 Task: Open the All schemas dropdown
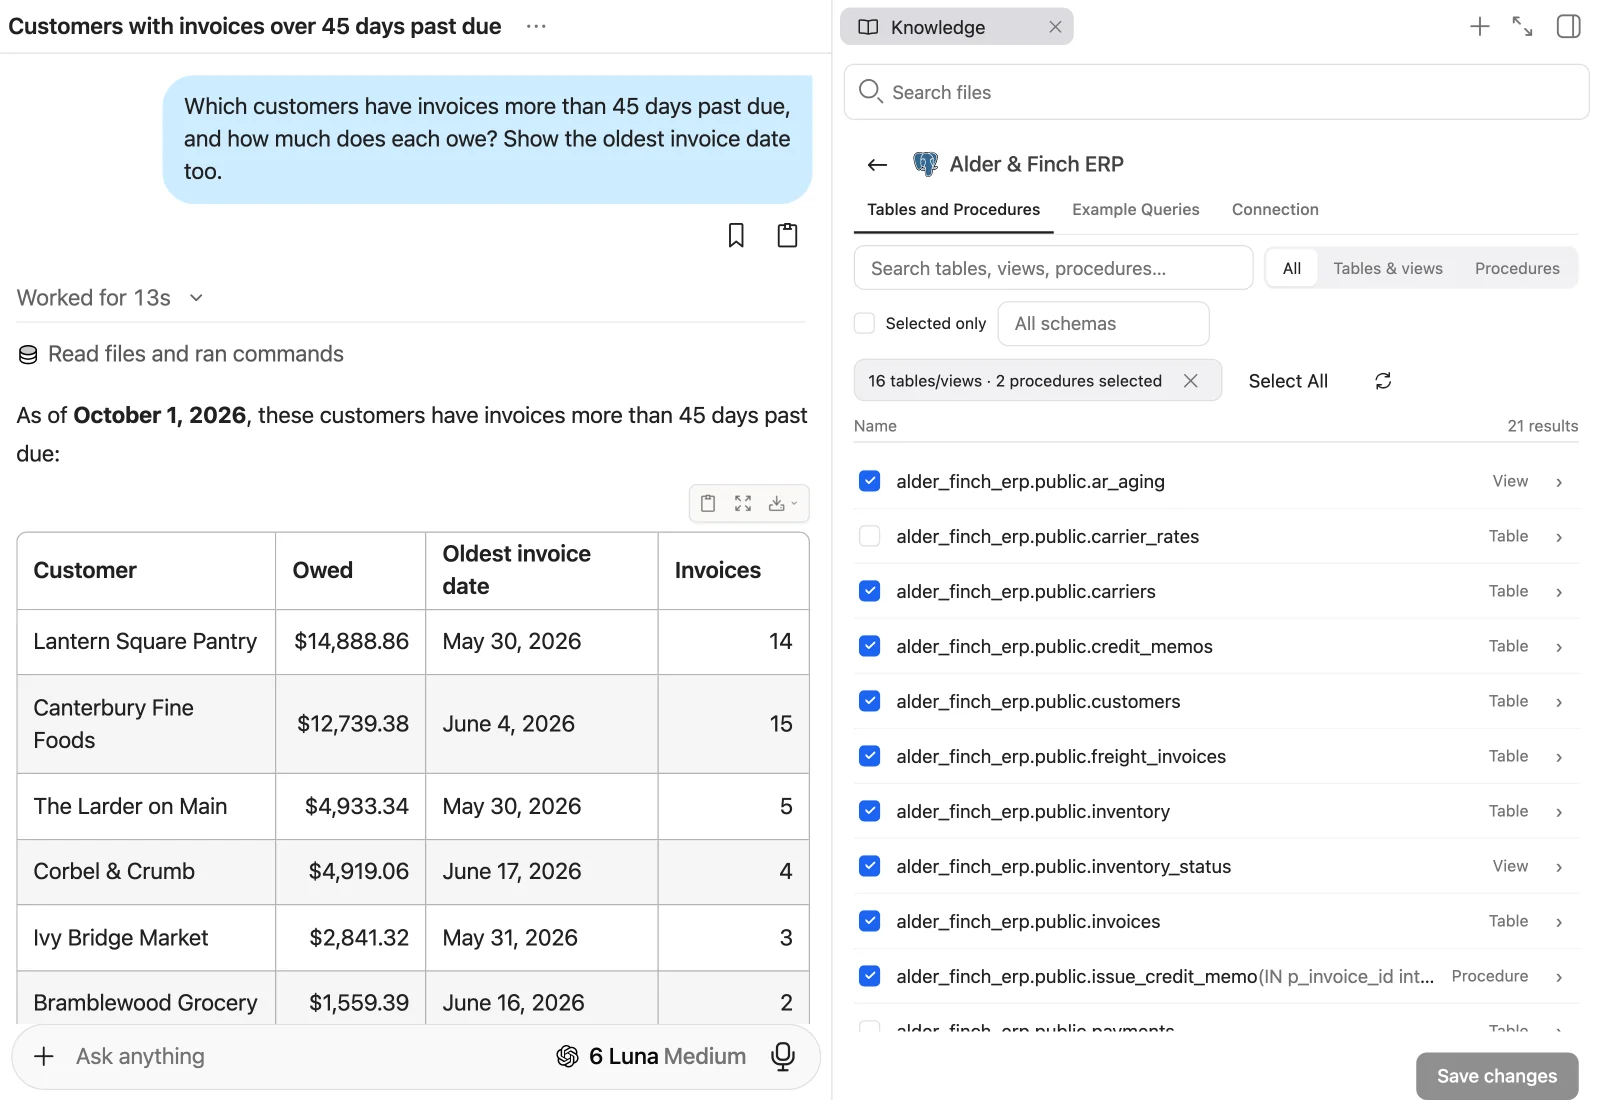[x=1104, y=324]
